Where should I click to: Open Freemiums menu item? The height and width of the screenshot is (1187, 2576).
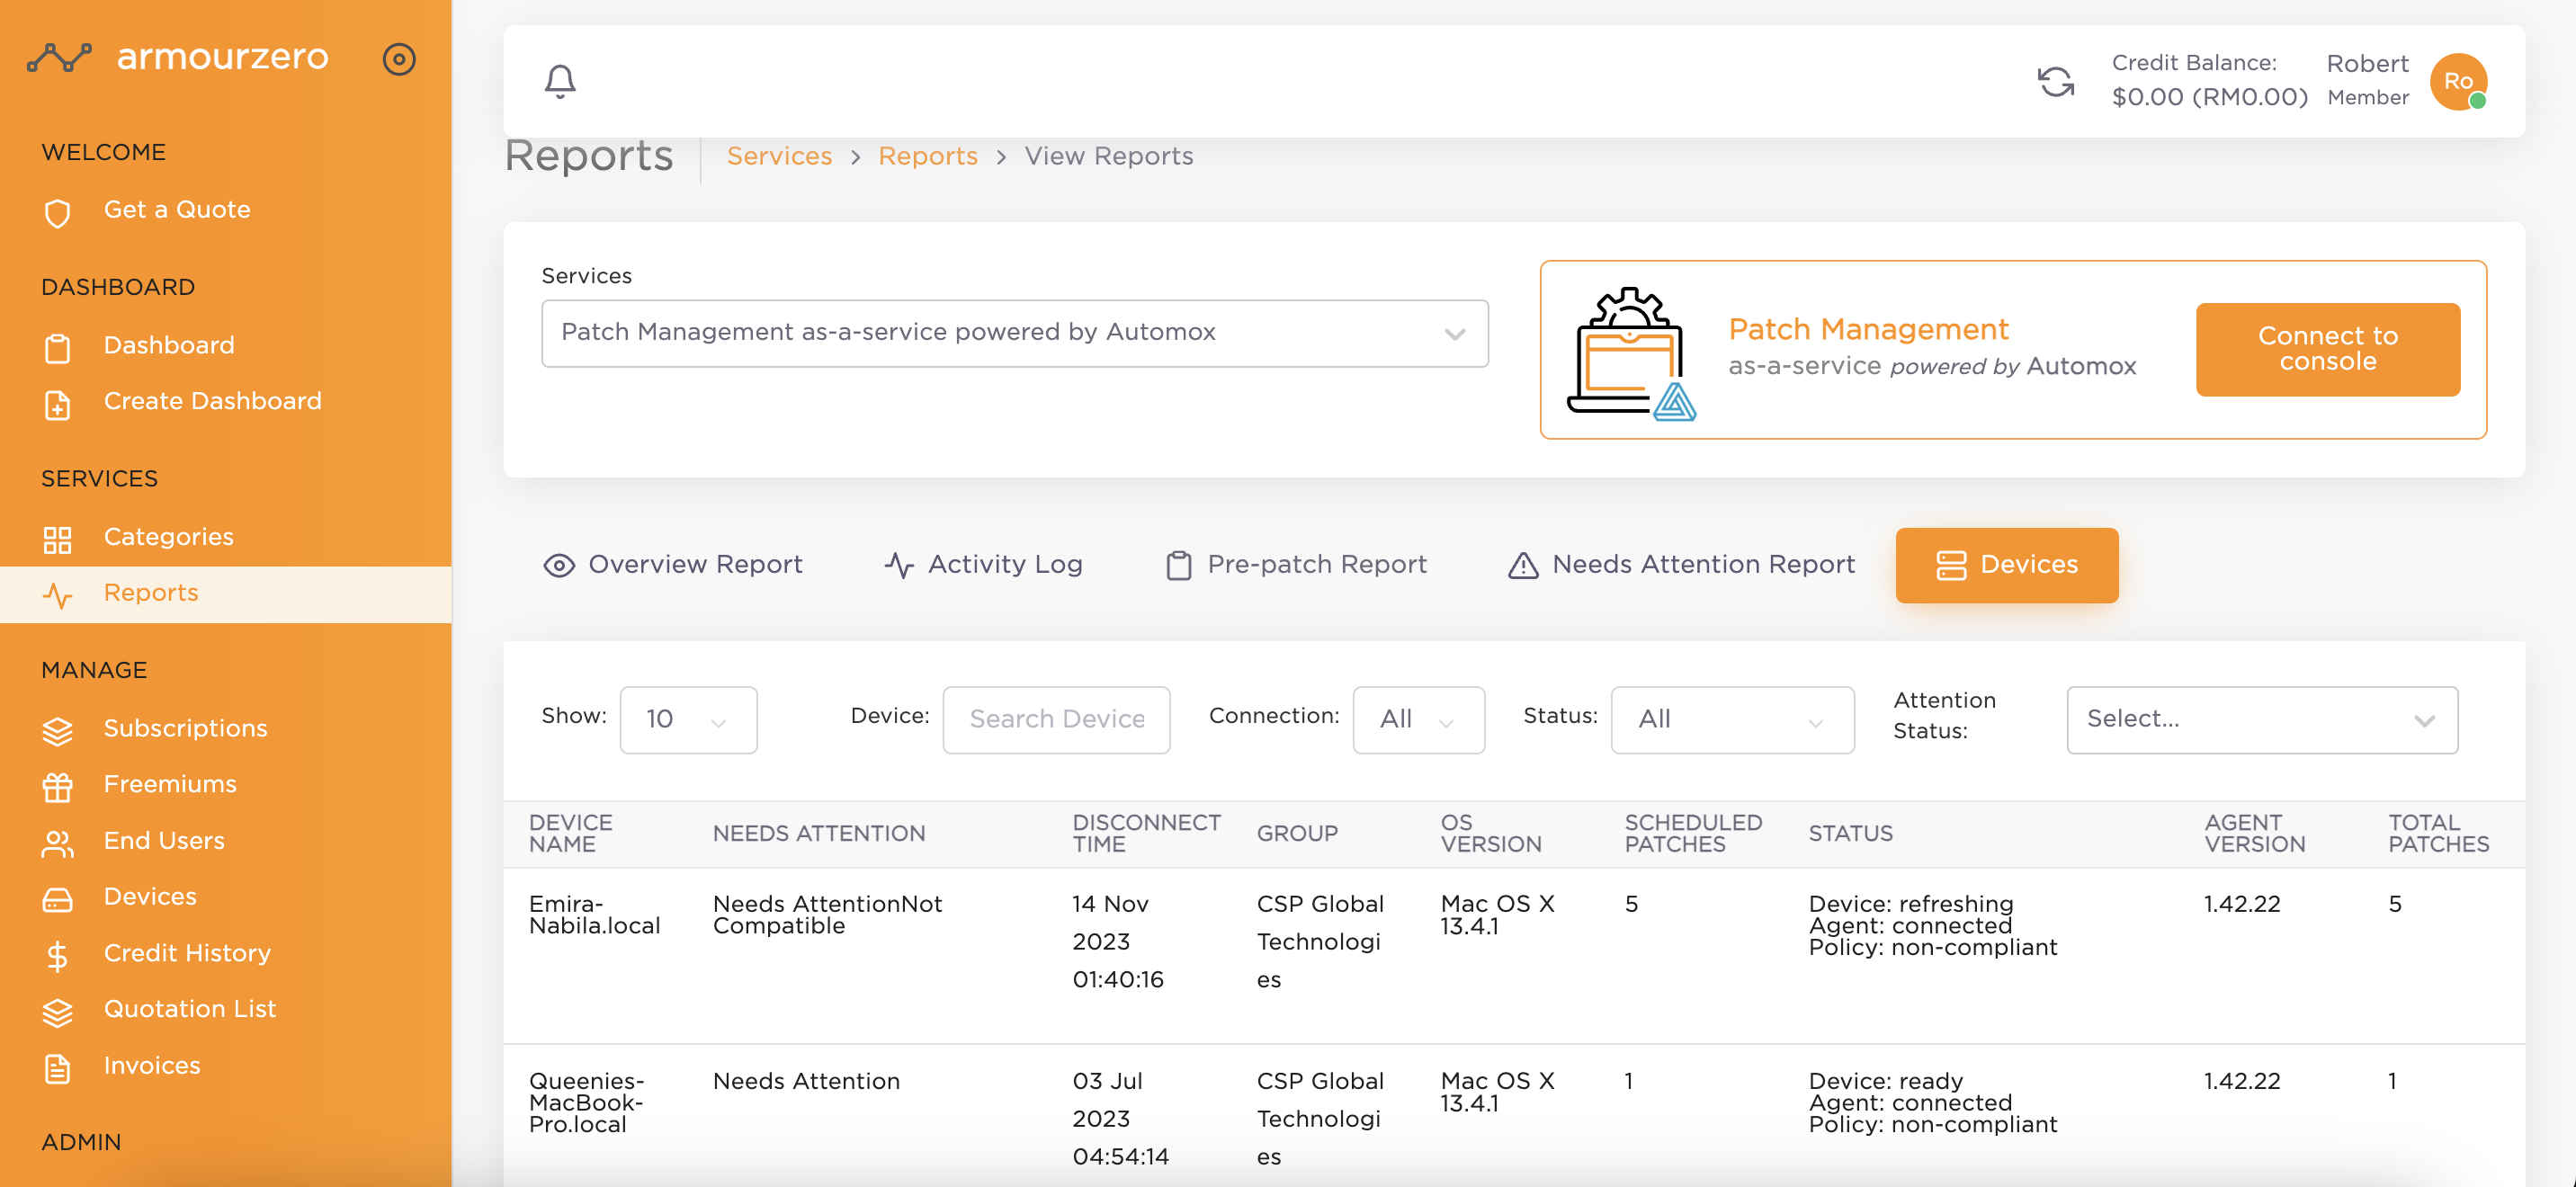[x=171, y=784]
